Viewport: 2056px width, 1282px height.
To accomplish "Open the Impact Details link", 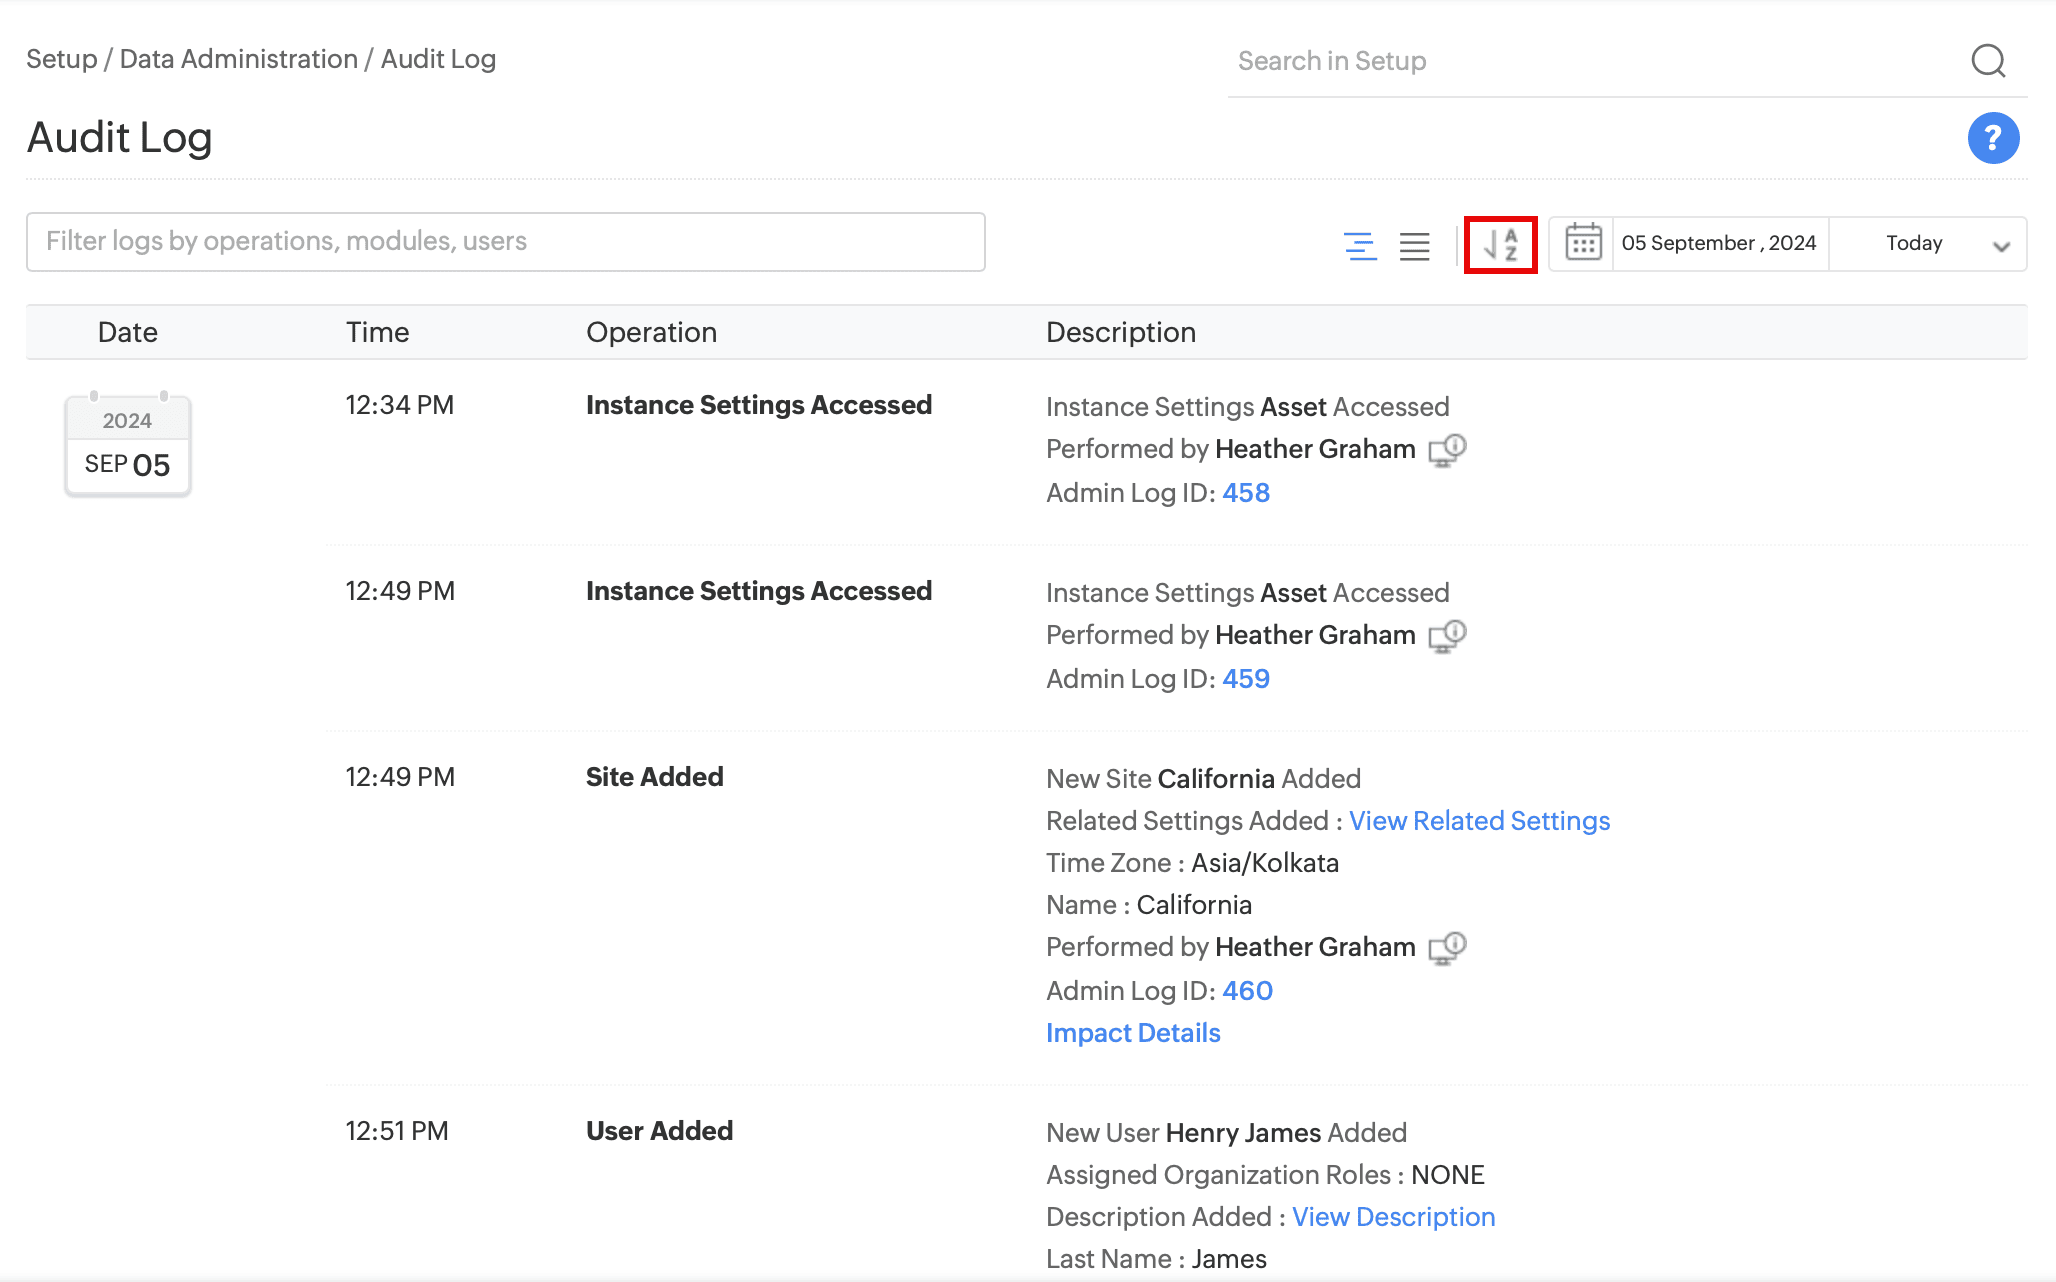I will [1133, 1033].
